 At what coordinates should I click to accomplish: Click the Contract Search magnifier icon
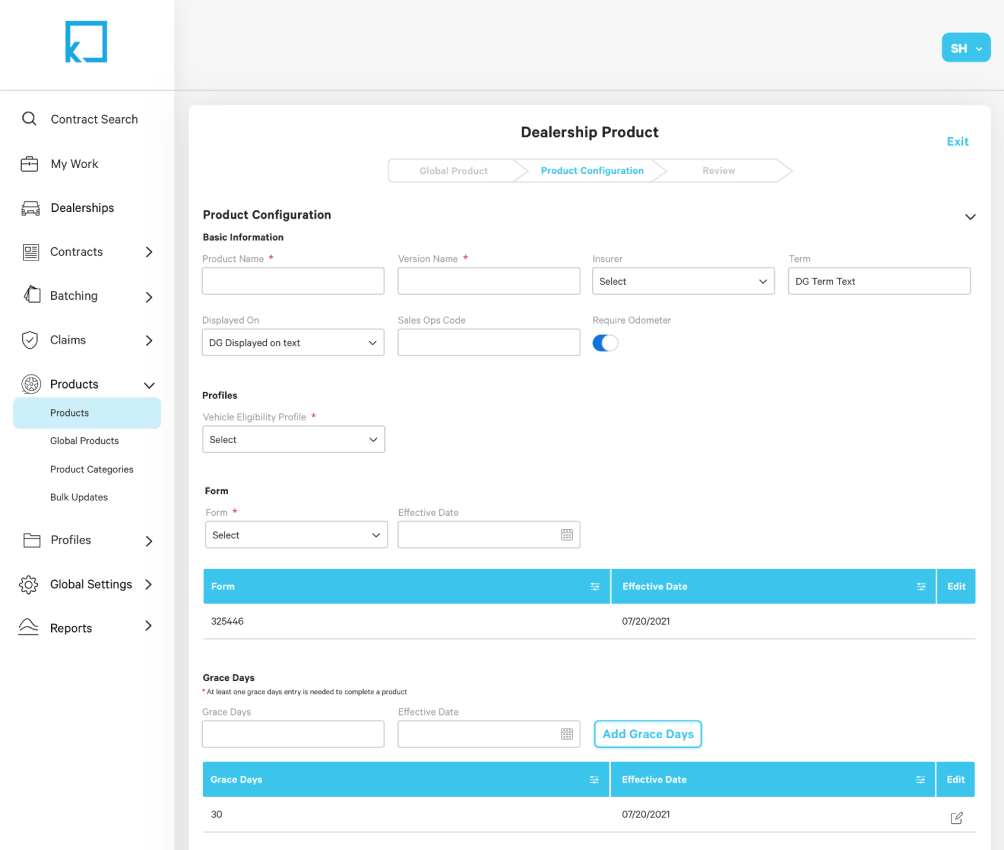point(29,119)
